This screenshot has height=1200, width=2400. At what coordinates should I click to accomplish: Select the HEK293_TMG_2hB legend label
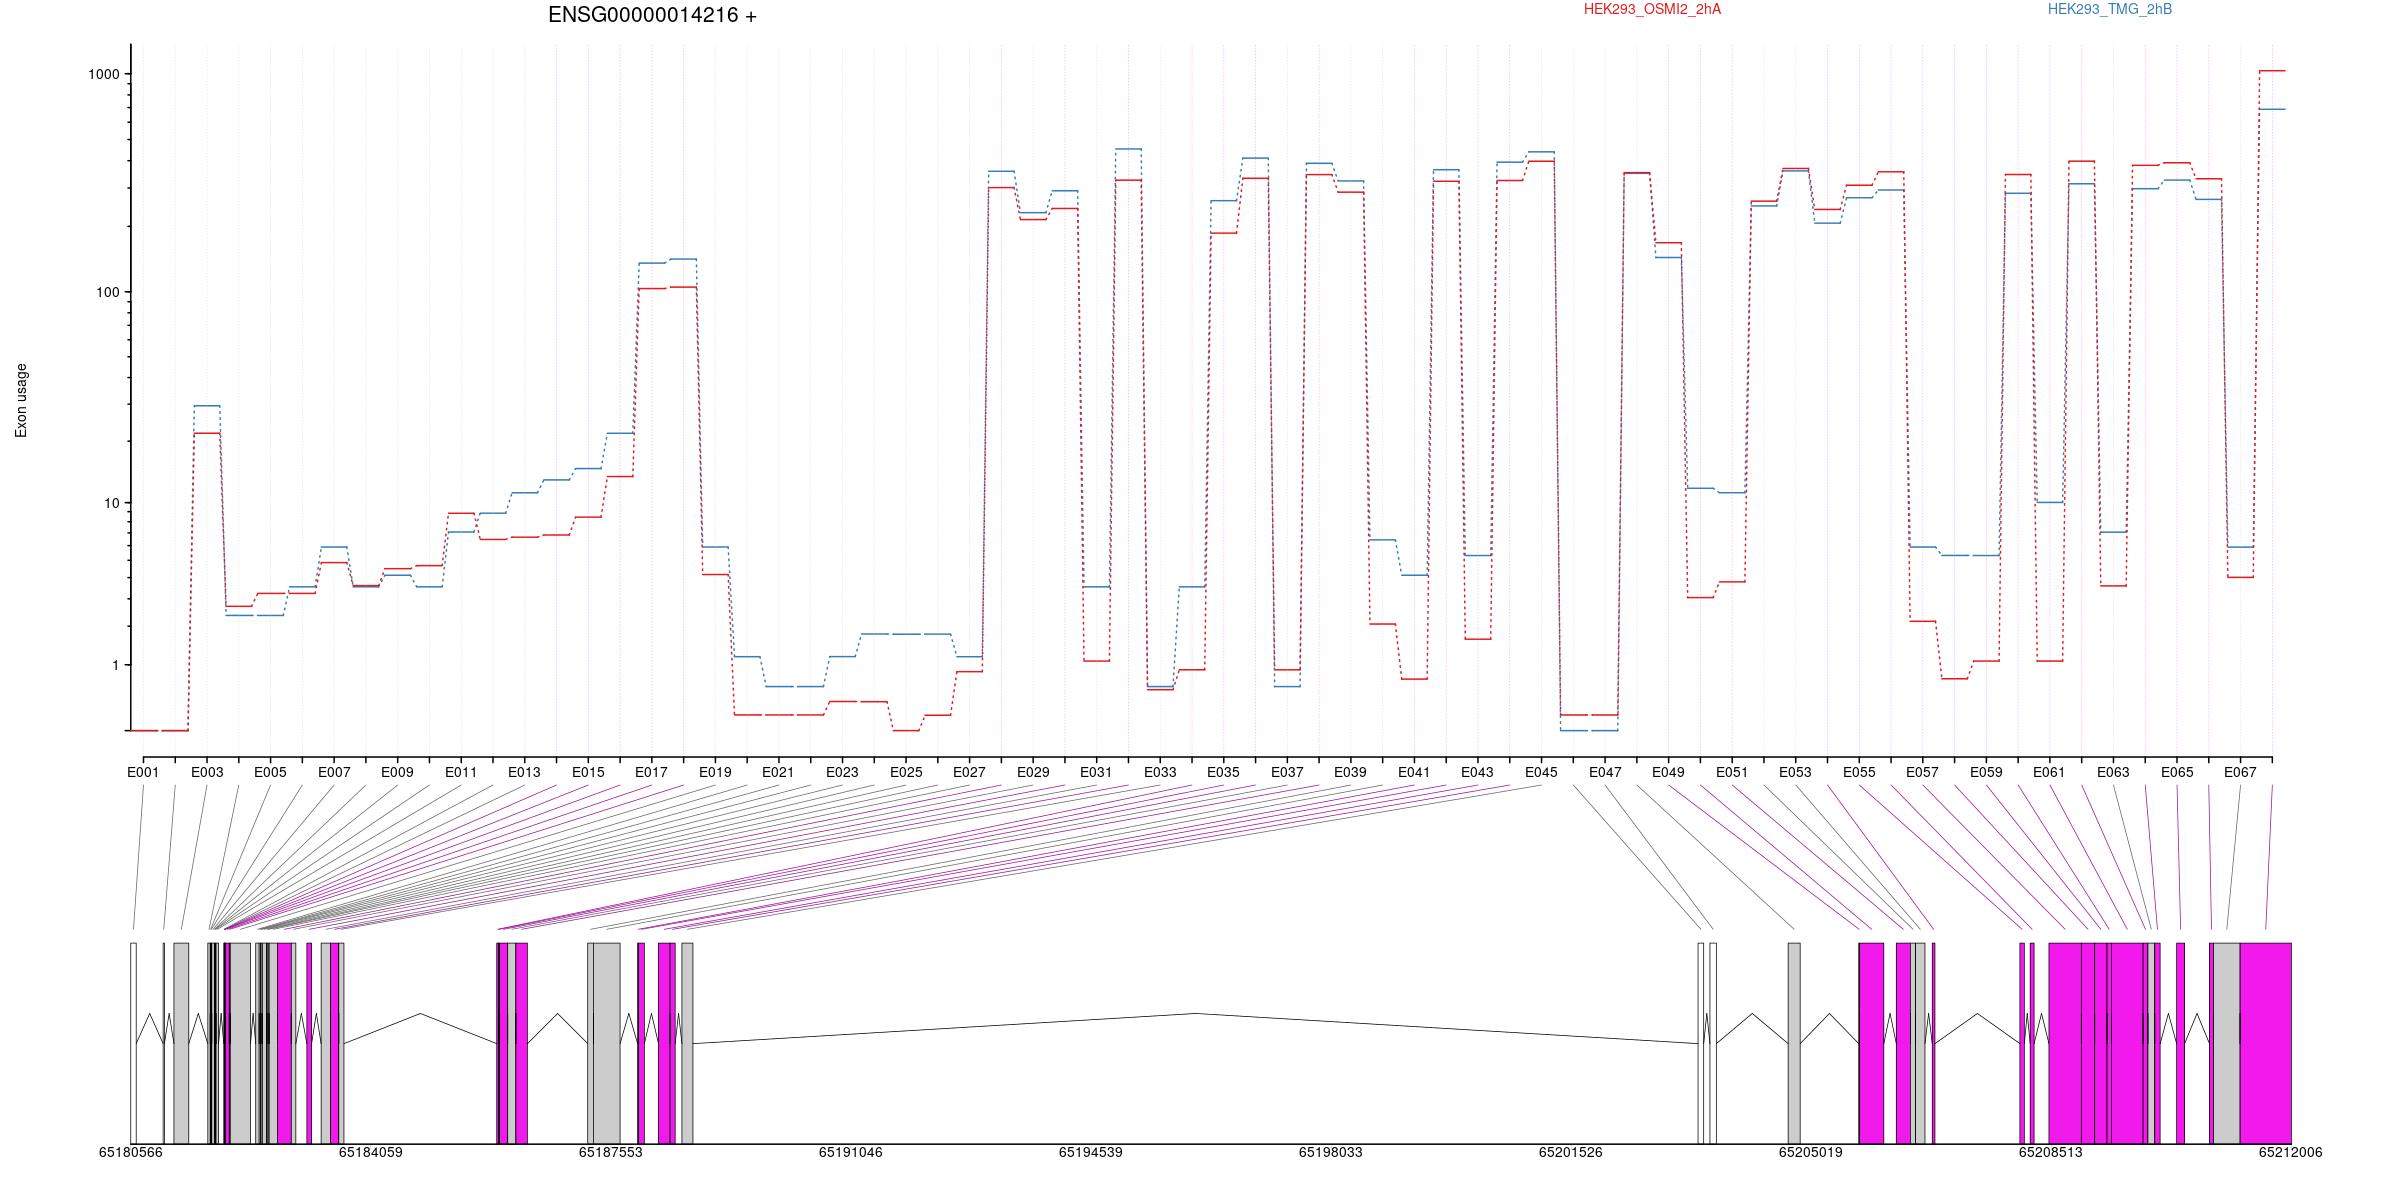pyautogui.click(x=2110, y=9)
